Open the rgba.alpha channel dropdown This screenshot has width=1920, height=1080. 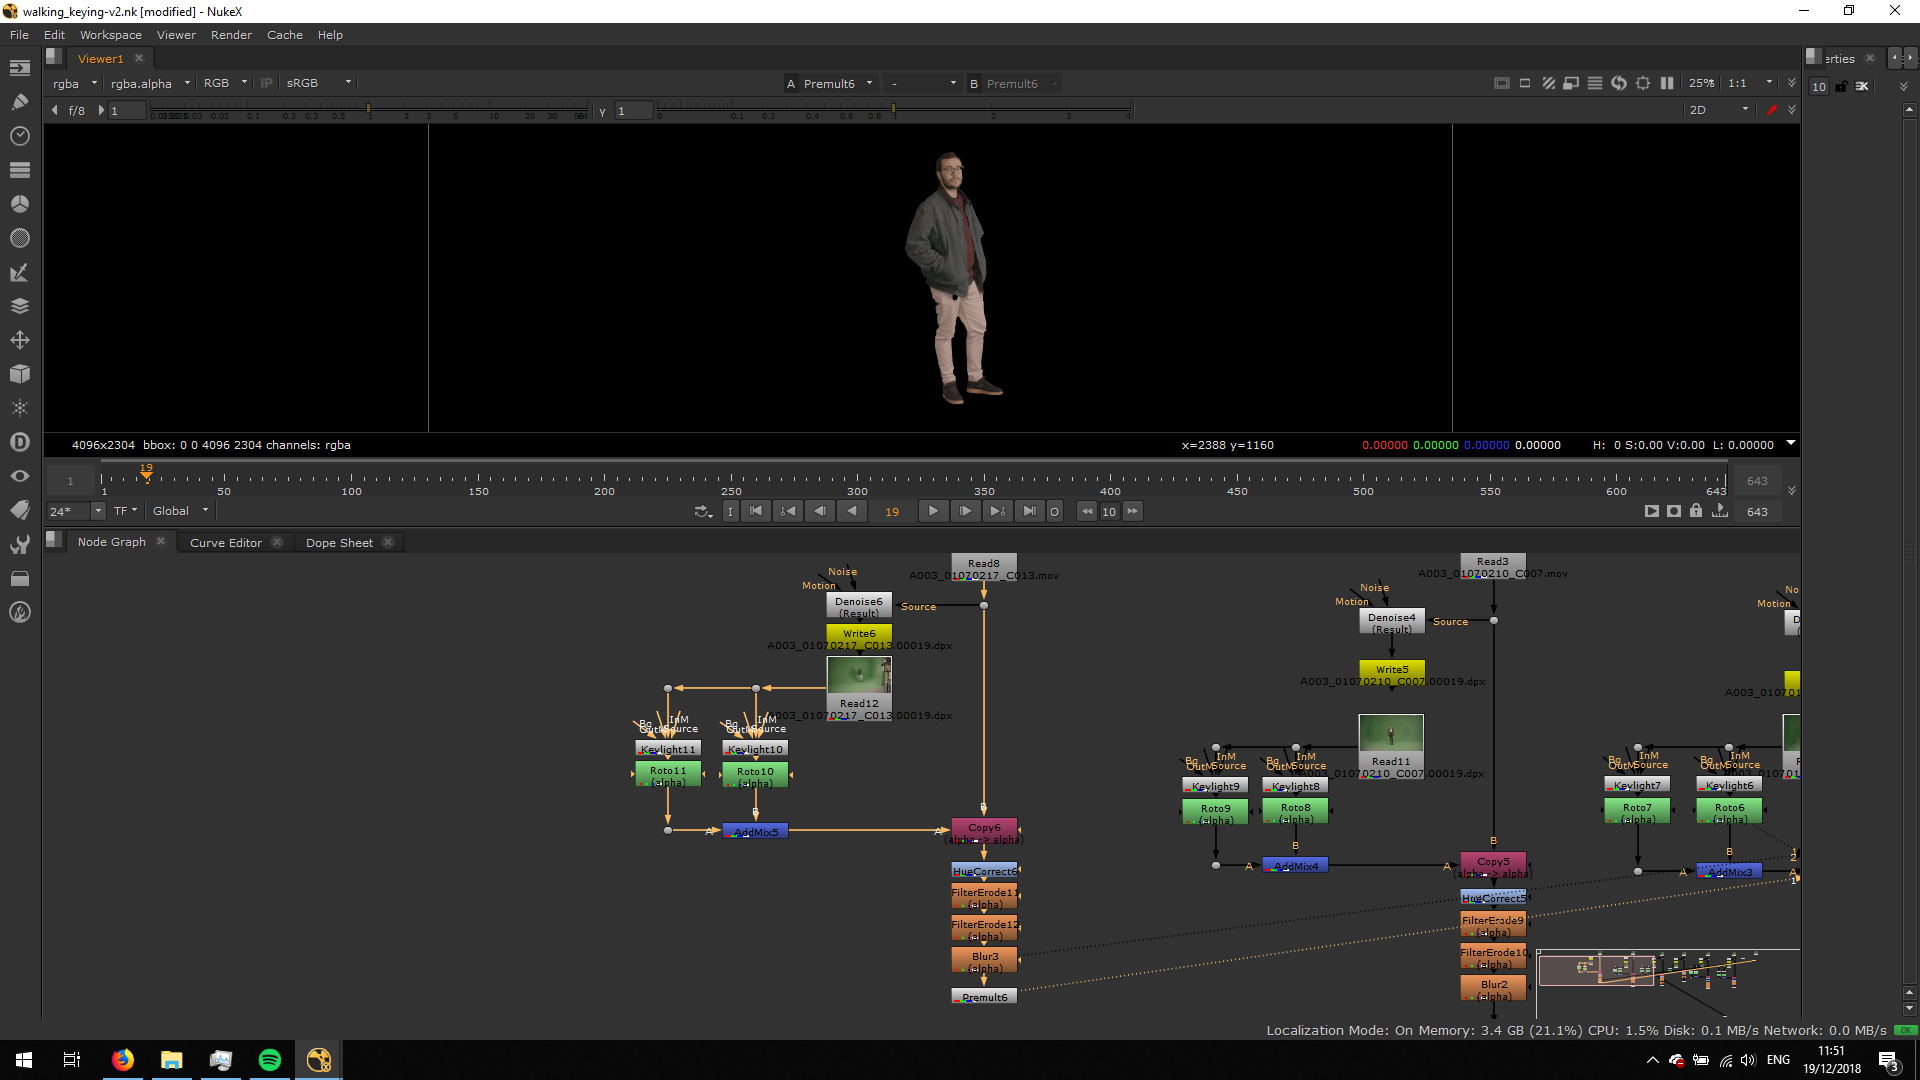coord(150,84)
